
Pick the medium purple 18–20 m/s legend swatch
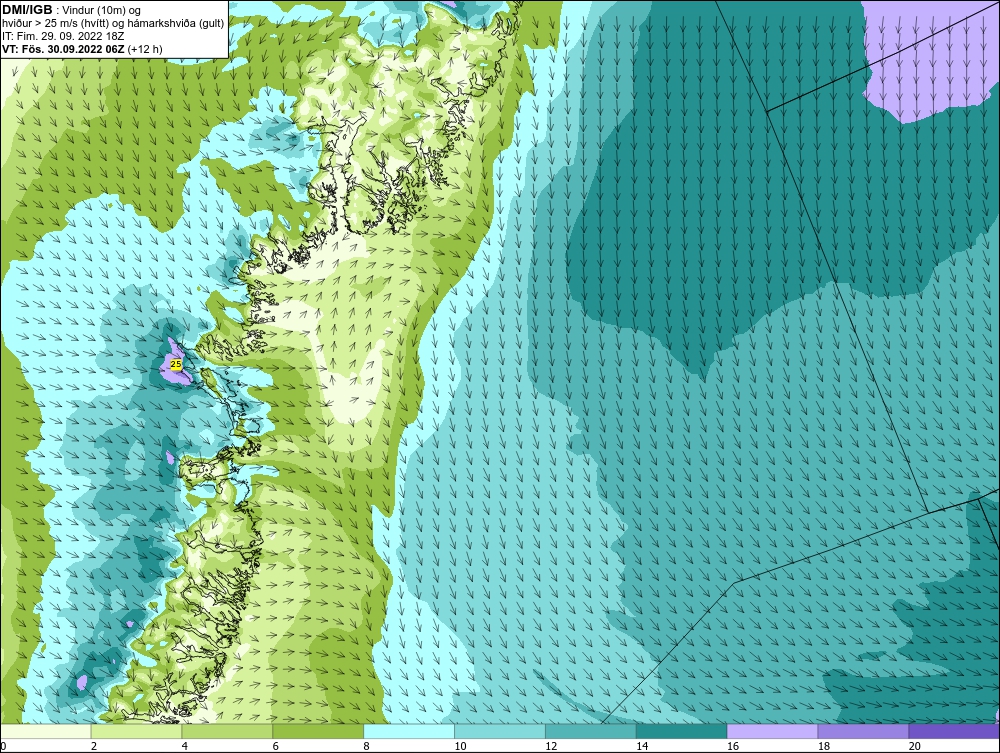click(864, 731)
